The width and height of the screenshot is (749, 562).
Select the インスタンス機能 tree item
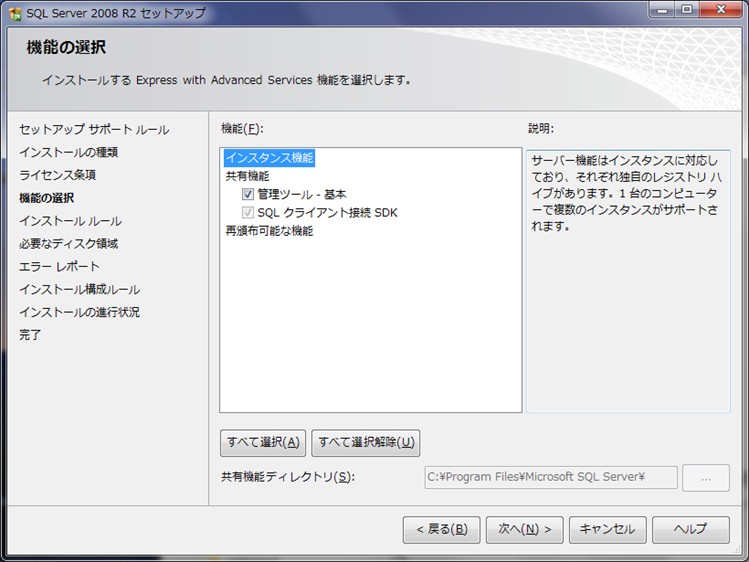269,158
